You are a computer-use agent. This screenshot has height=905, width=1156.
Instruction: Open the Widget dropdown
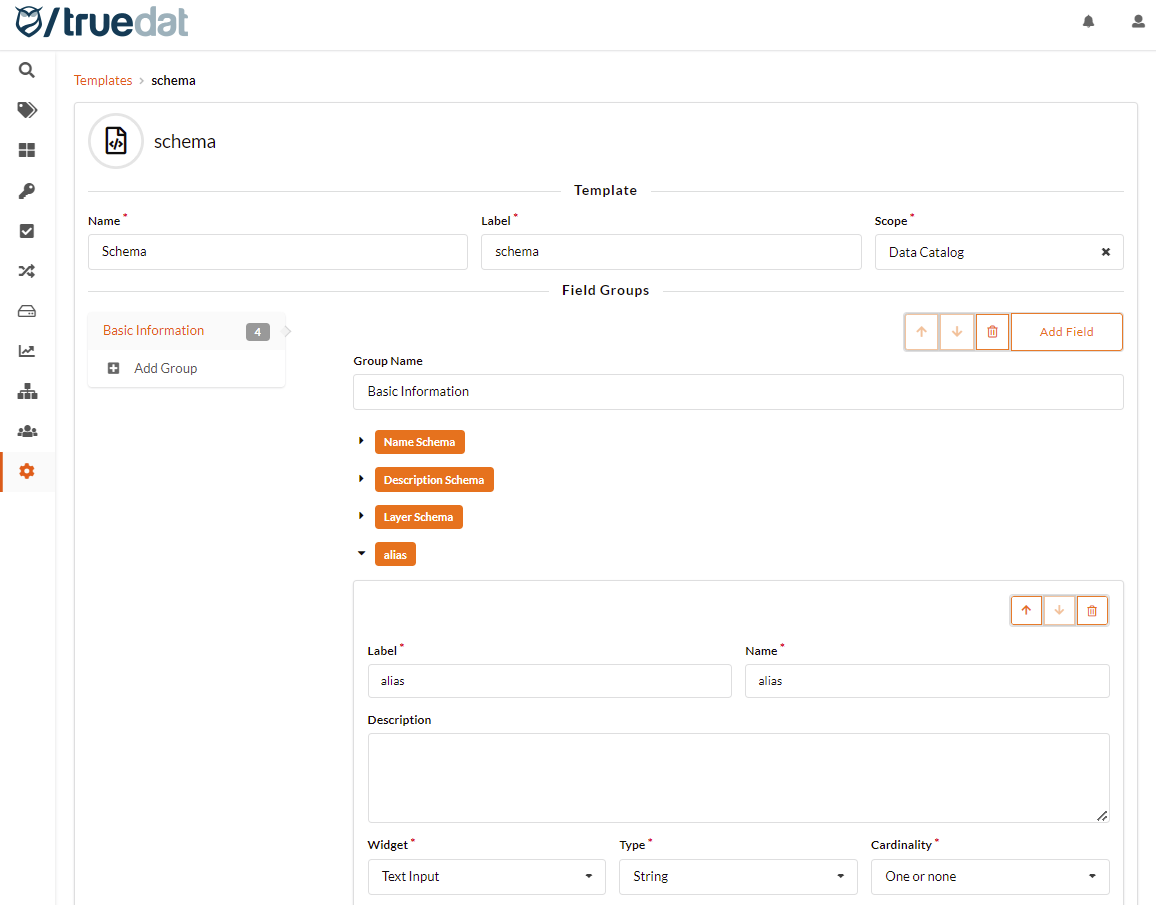[486, 877]
